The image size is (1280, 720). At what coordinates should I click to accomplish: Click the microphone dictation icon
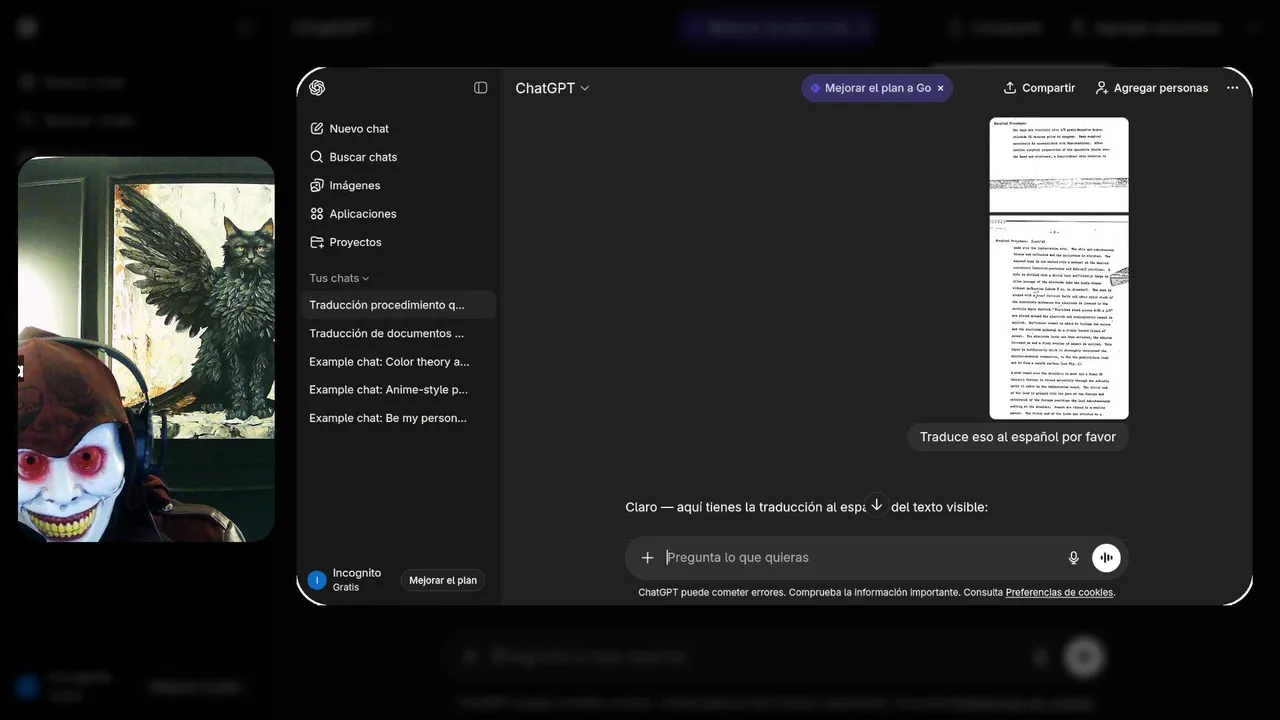(x=1074, y=558)
